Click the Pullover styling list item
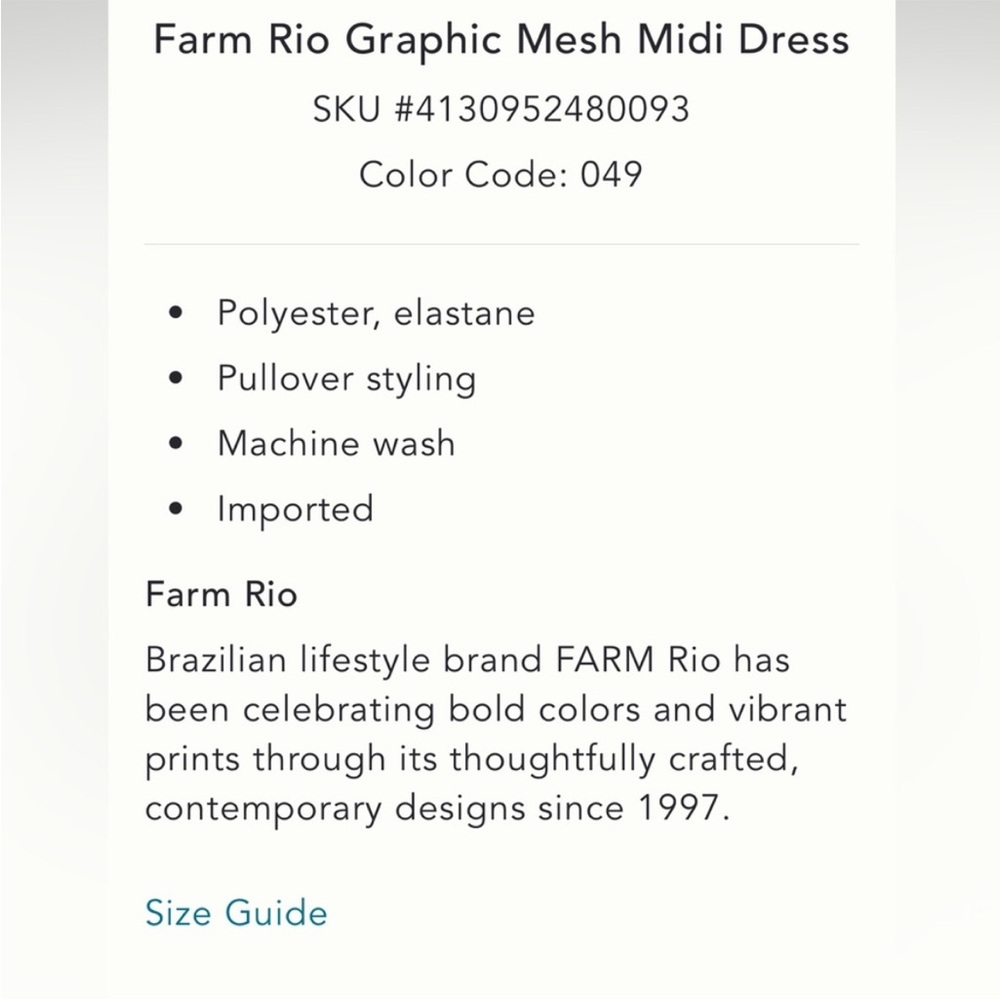 tap(346, 379)
